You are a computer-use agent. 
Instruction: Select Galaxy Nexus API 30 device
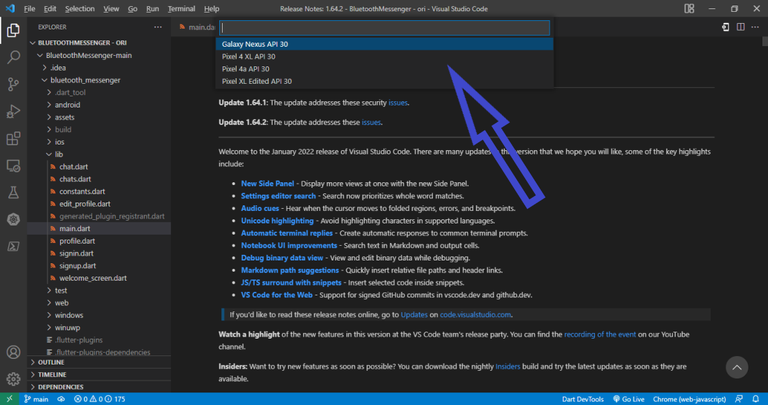coord(384,44)
